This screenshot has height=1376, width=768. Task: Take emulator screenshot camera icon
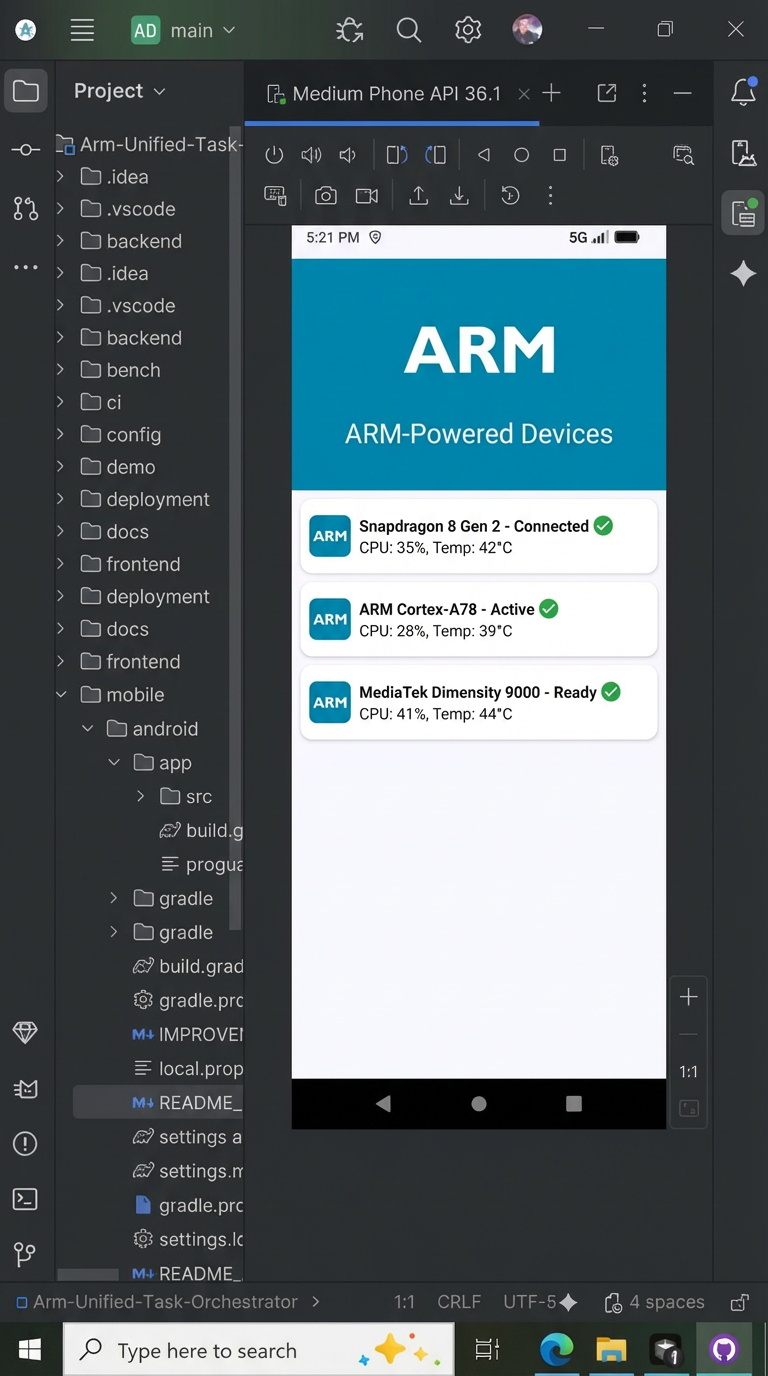coord(326,196)
